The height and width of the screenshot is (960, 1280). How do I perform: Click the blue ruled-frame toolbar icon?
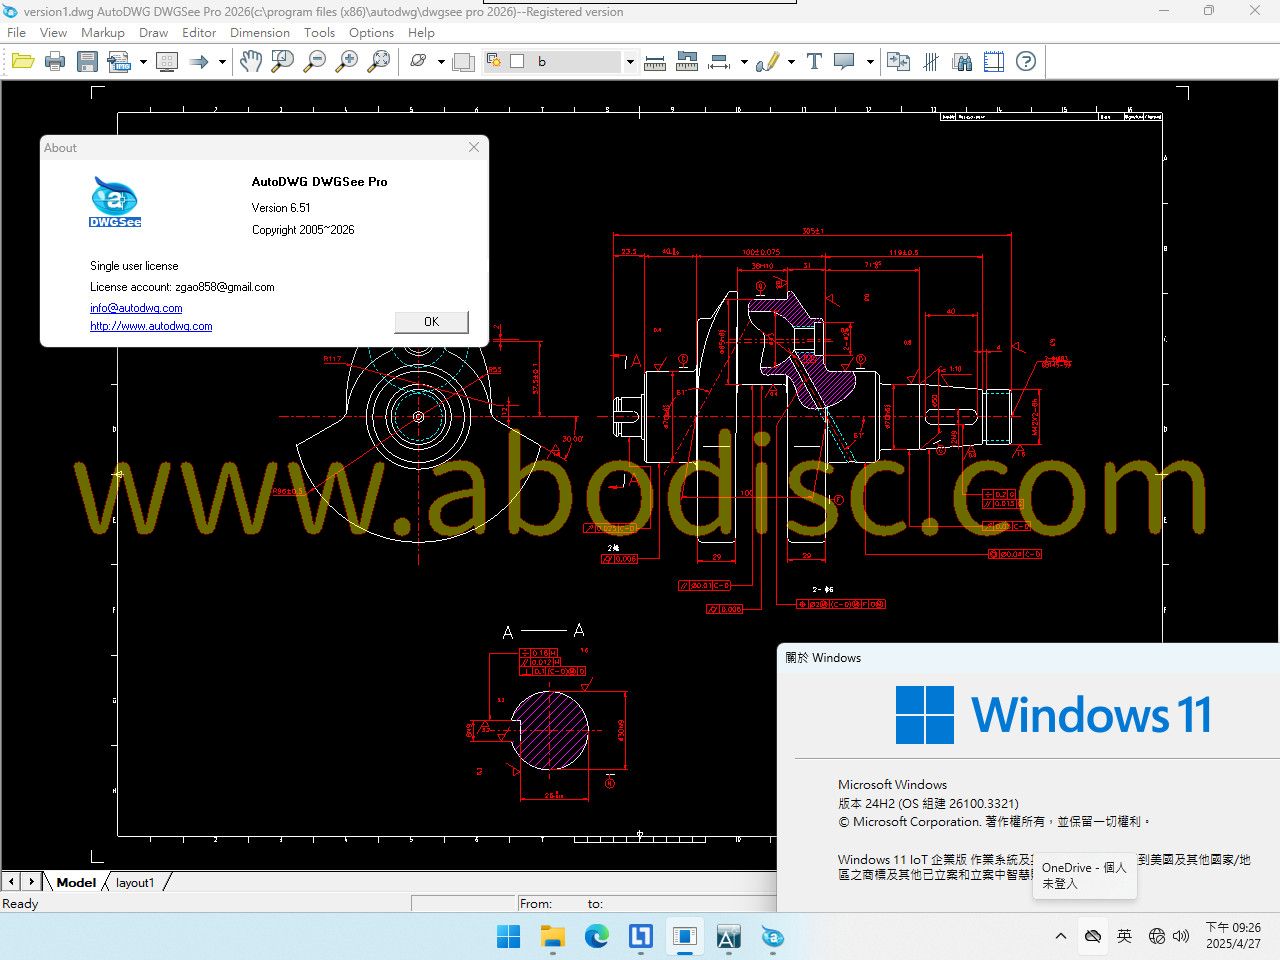point(994,62)
